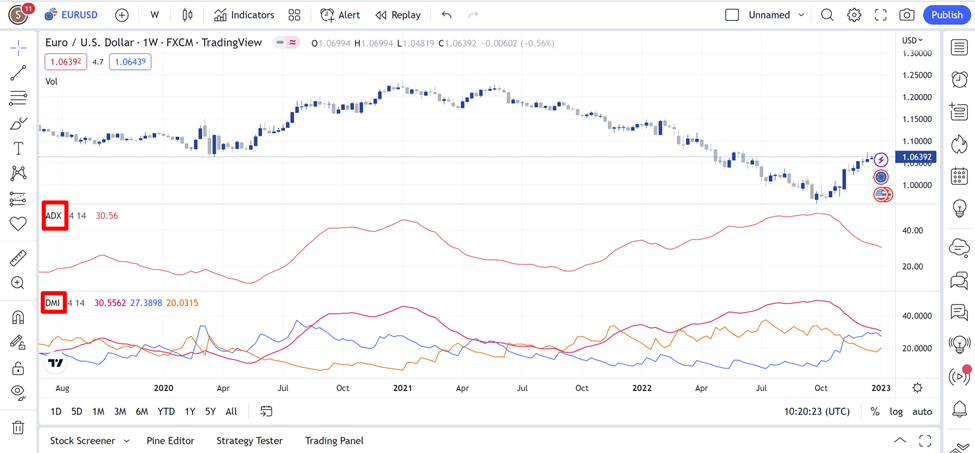Open the prediction and measurement tools
Screen dimensions: 975x453
point(18,199)
